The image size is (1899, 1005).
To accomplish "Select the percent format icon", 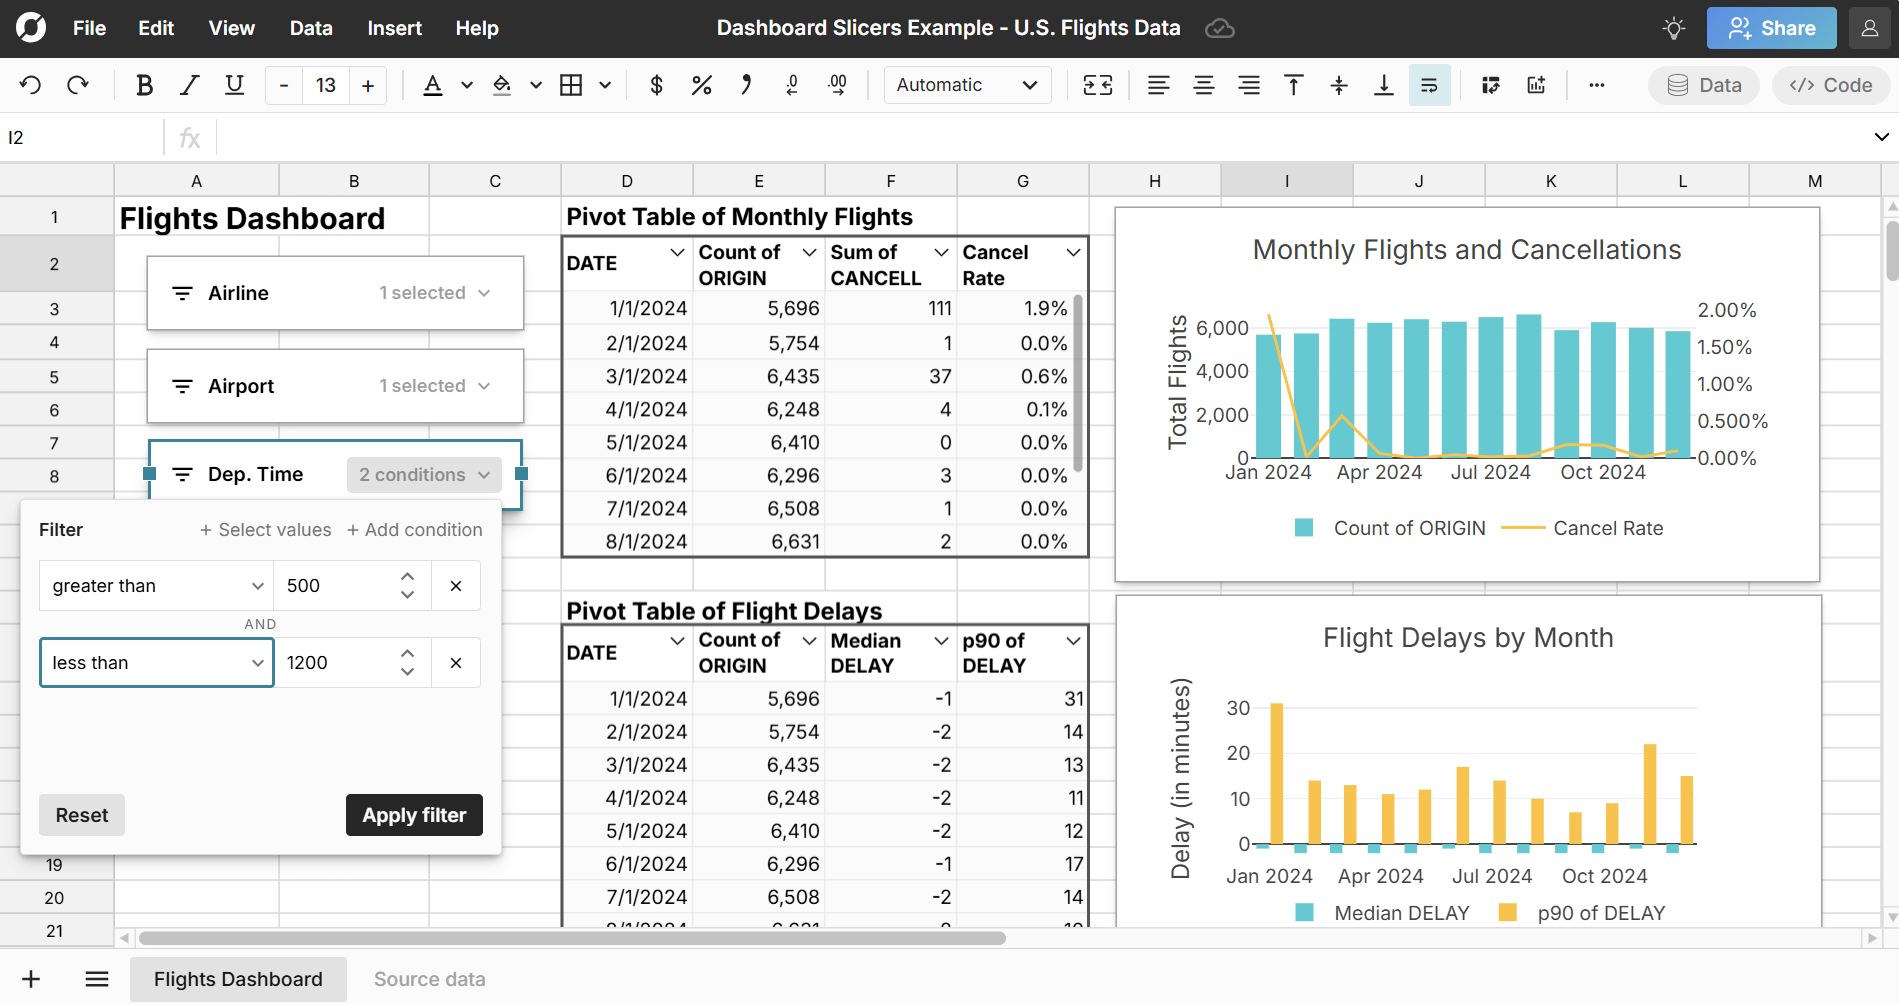I will click(701, 85).
